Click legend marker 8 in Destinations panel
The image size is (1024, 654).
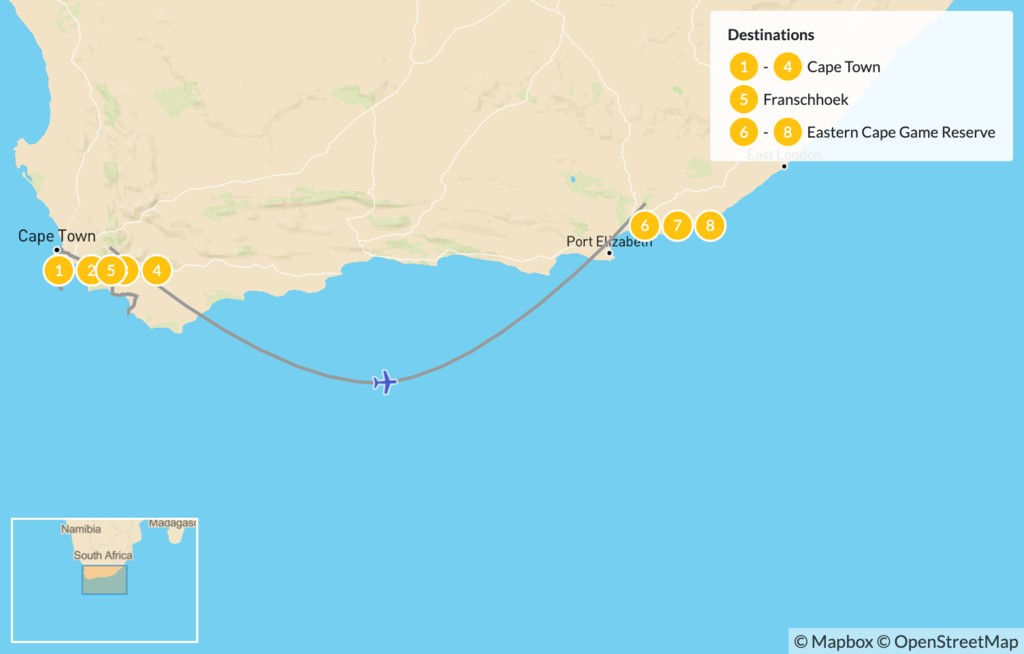tap(787, 132)
